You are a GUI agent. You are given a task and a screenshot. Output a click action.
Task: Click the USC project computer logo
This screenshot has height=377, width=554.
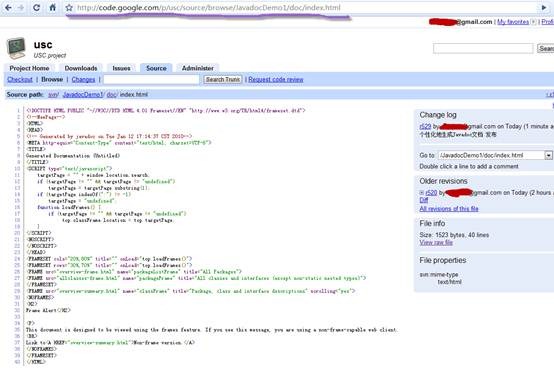16,48
